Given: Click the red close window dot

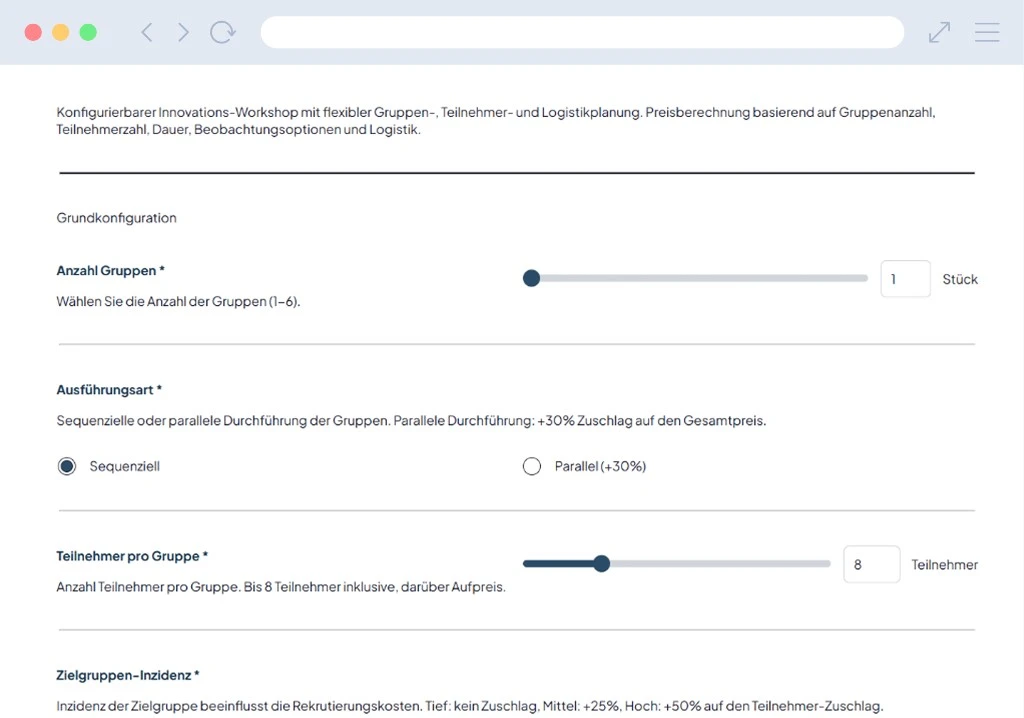Looking at the screenshot, I should [33, 32].
